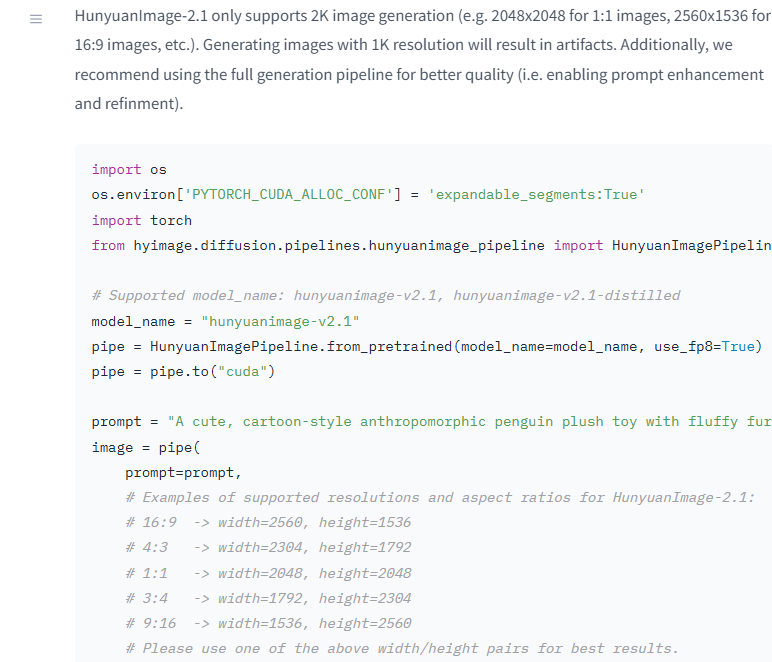772x662 pixels.
Task: Click the pipe.to("cuda") line
Action: [x=183, y=372]
